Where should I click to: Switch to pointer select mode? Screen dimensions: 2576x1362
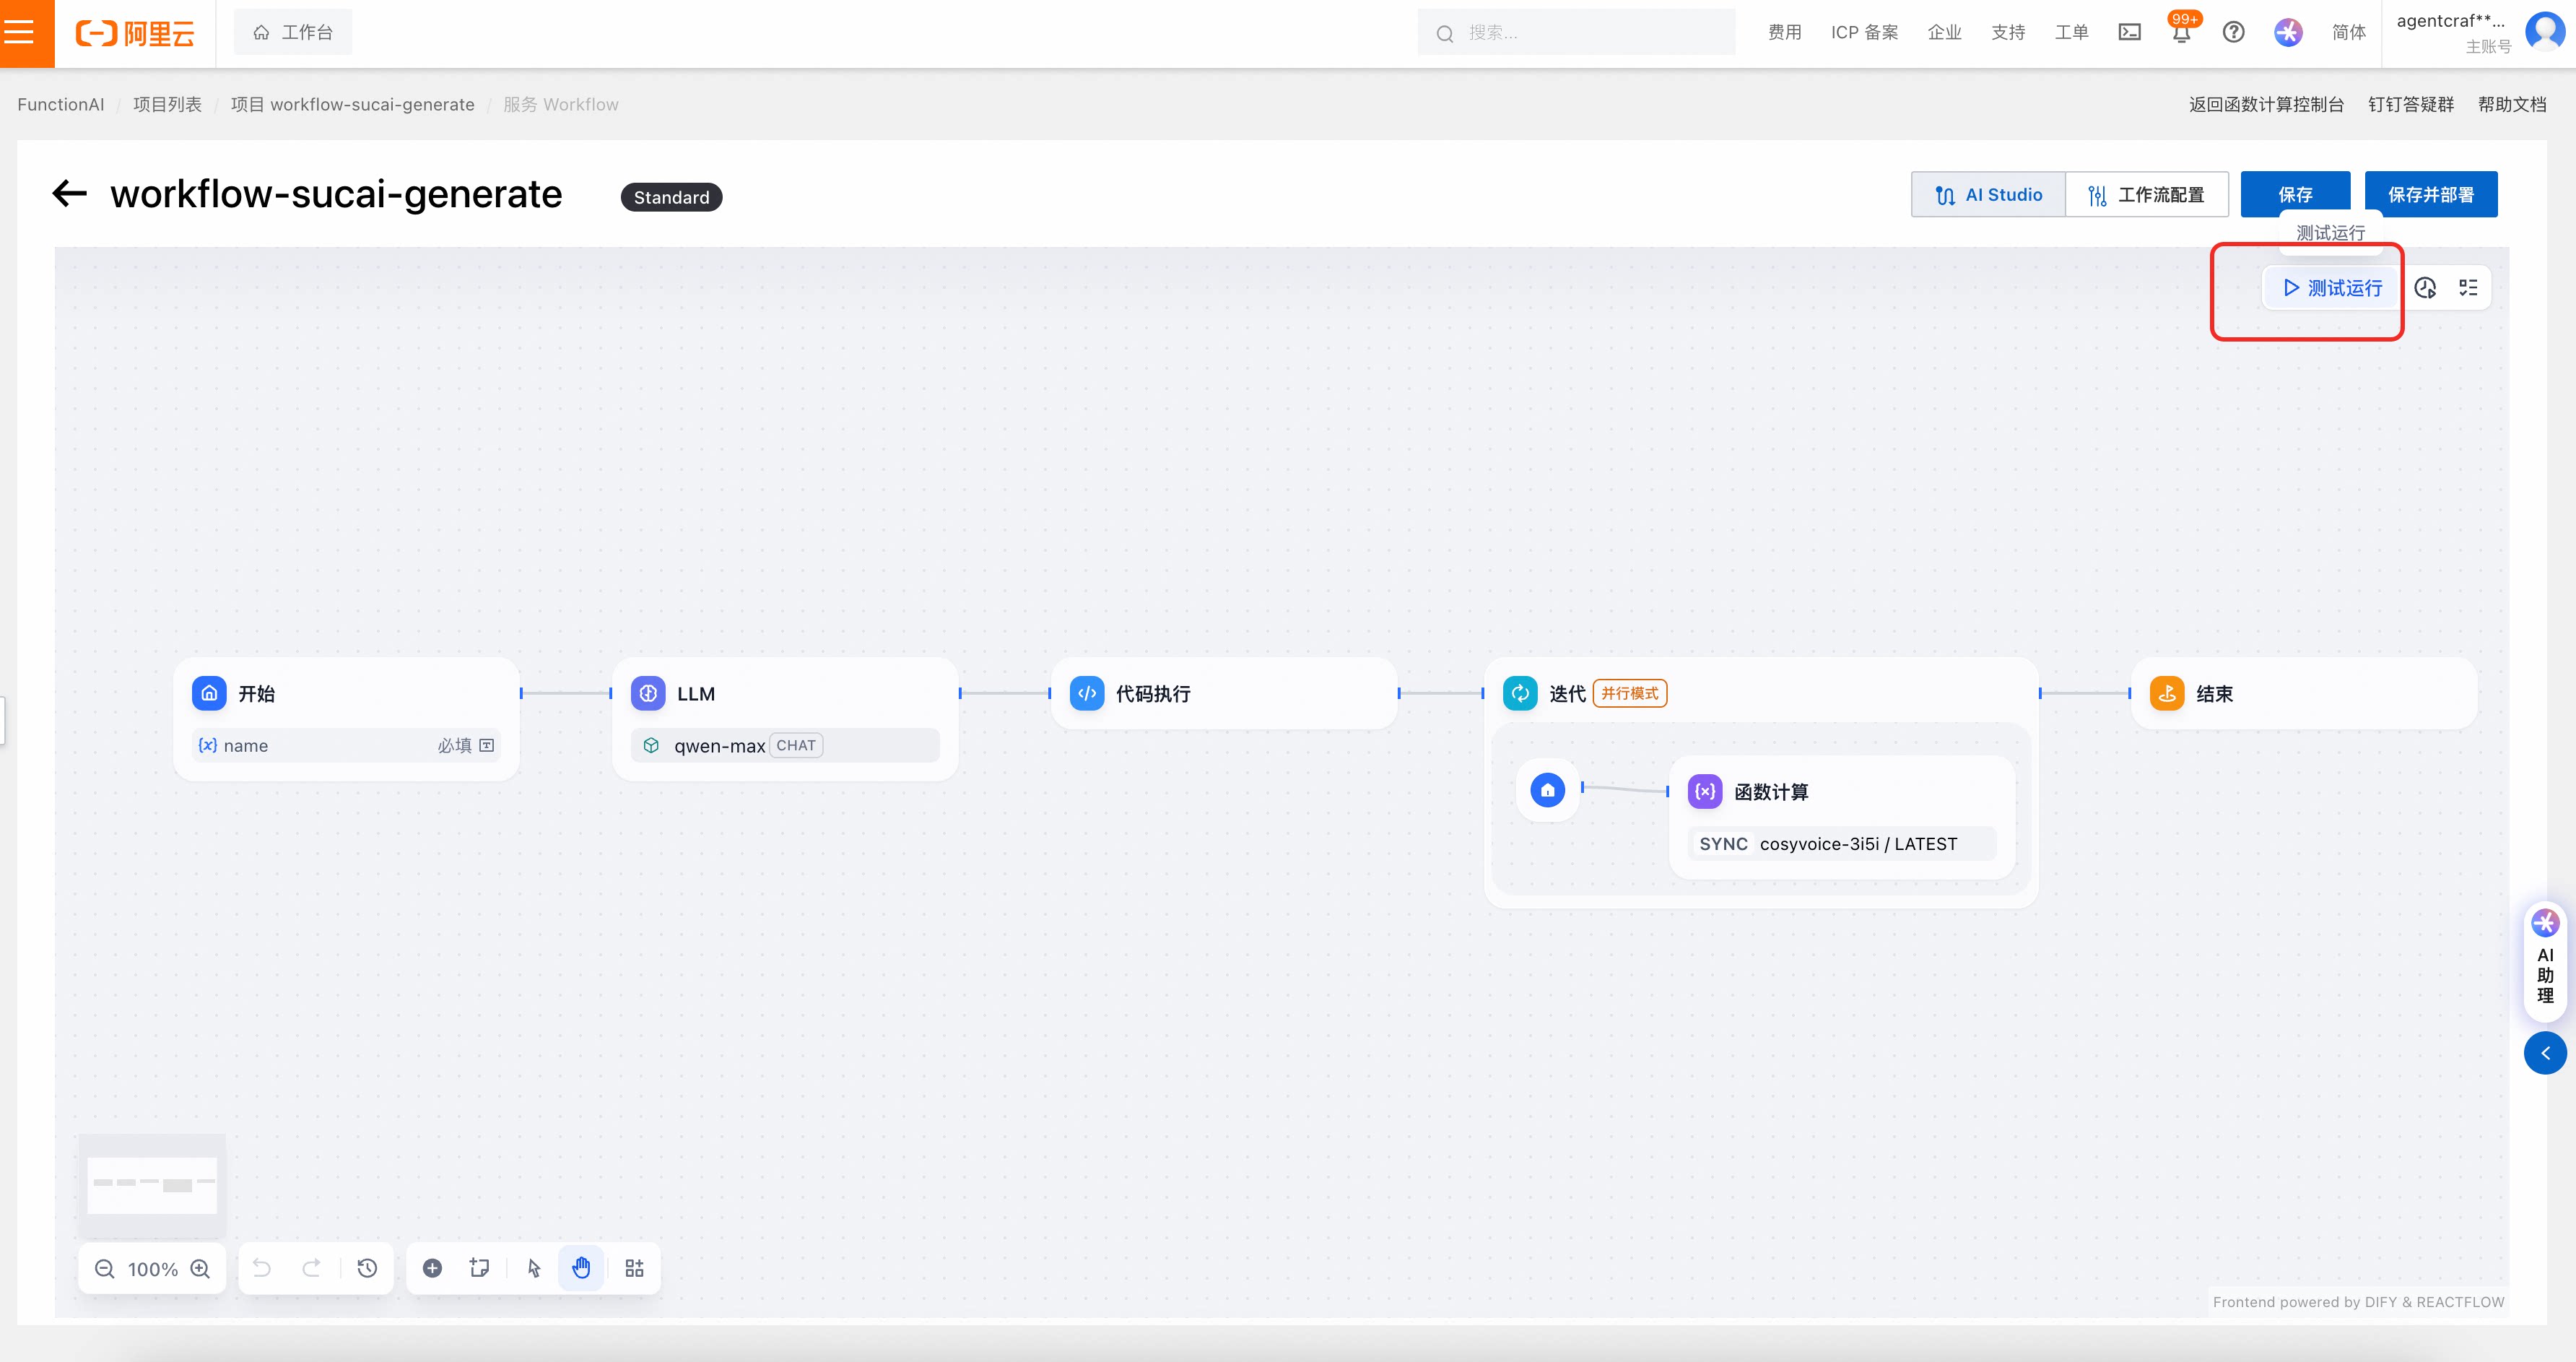[533, 1268]
